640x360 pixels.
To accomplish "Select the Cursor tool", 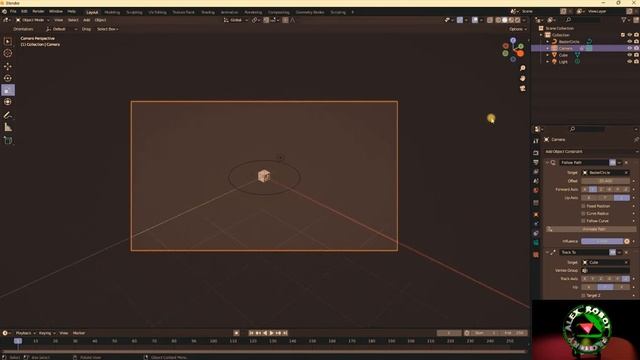I will pos(8,53).
